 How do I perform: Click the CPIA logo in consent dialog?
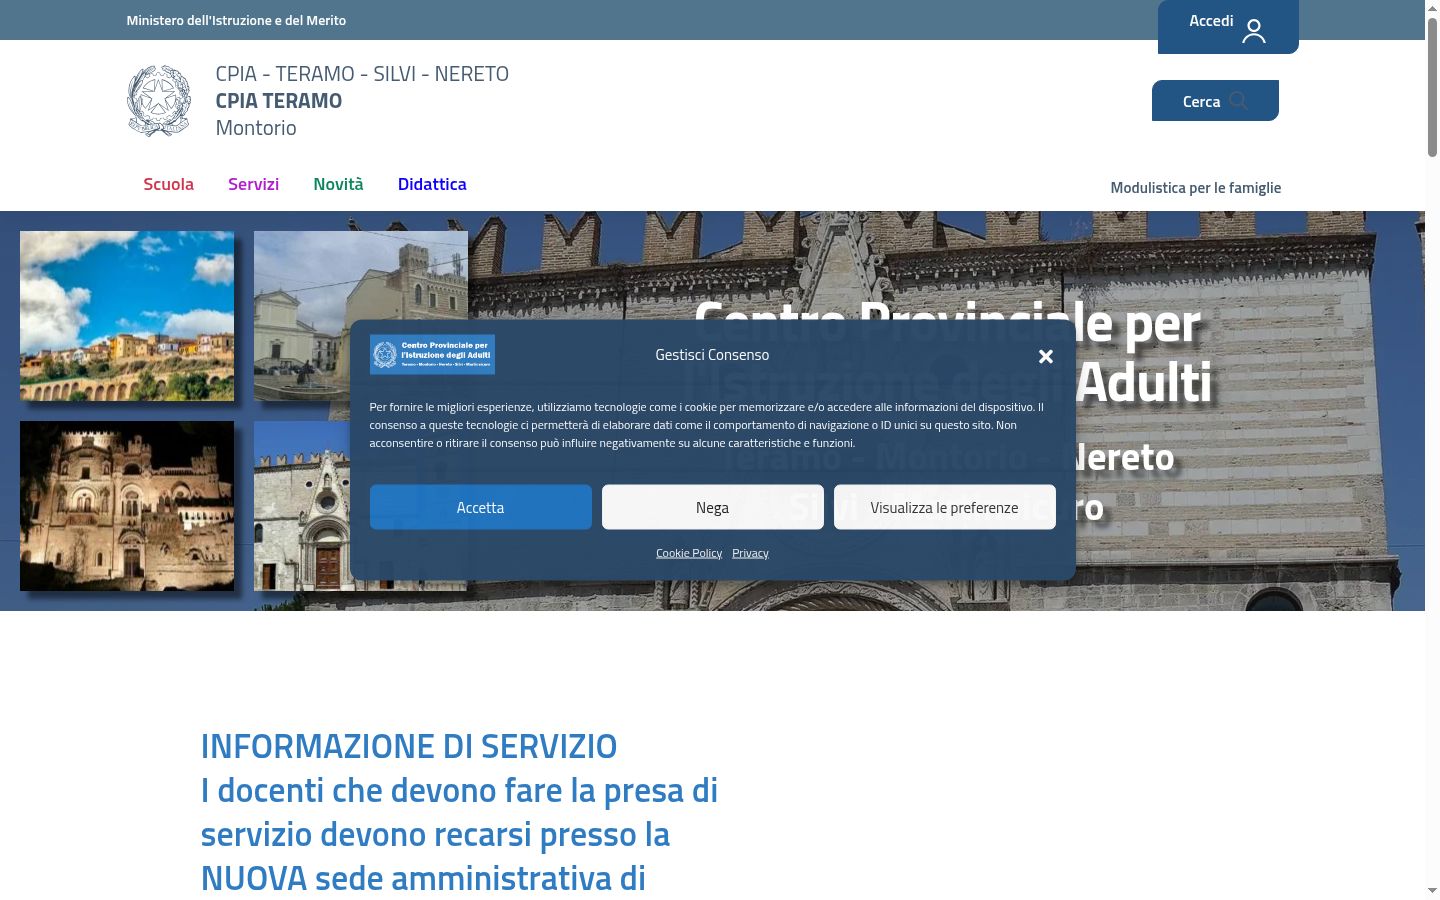pos(432,354)
